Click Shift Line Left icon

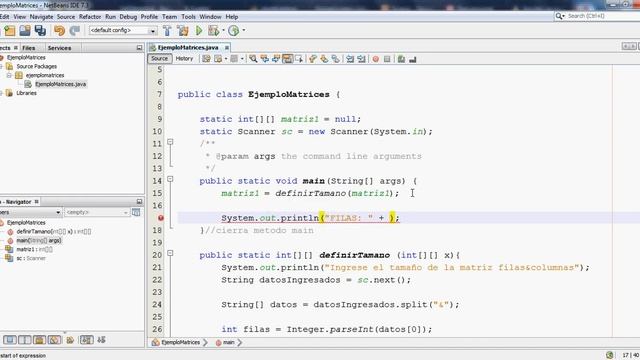350,59
